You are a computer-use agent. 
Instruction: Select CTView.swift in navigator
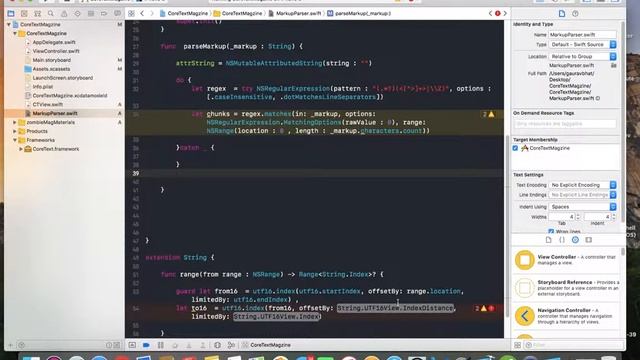tap(47, 104)
